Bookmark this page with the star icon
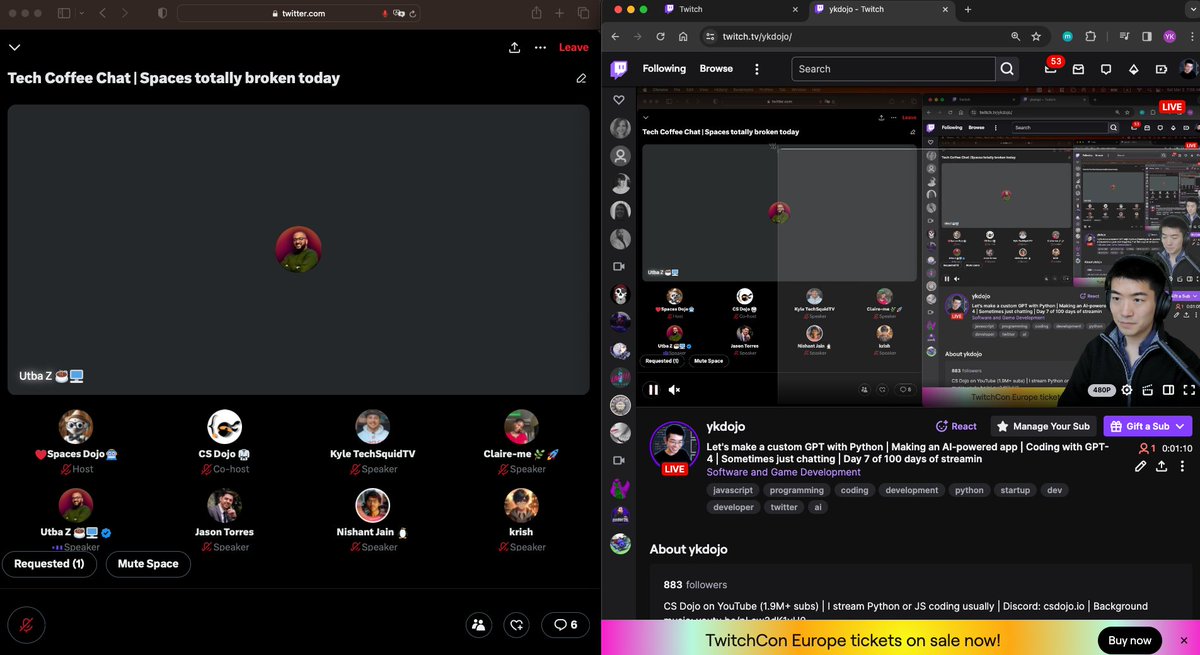The image size is (1200, 655). click(1036, 36)
